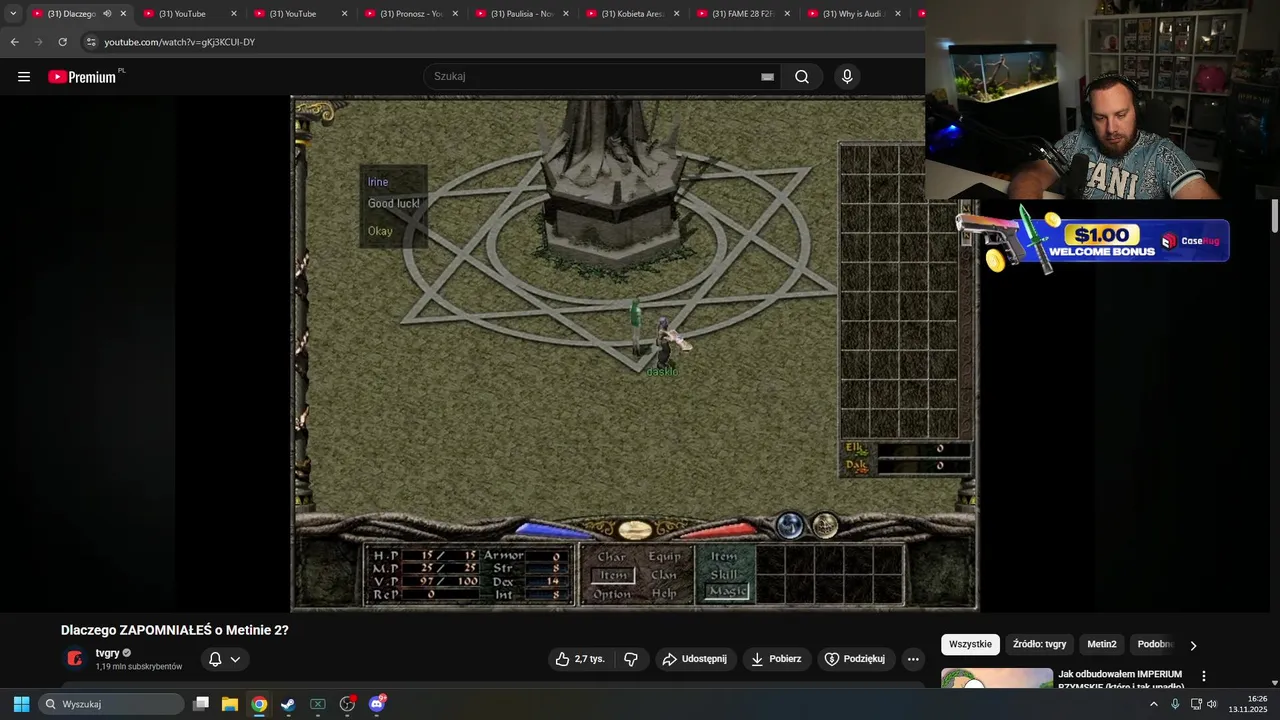The image size is (1280, 720).
Task: Select the Wszystkie filter chip
Action: [x=970, y=644]
